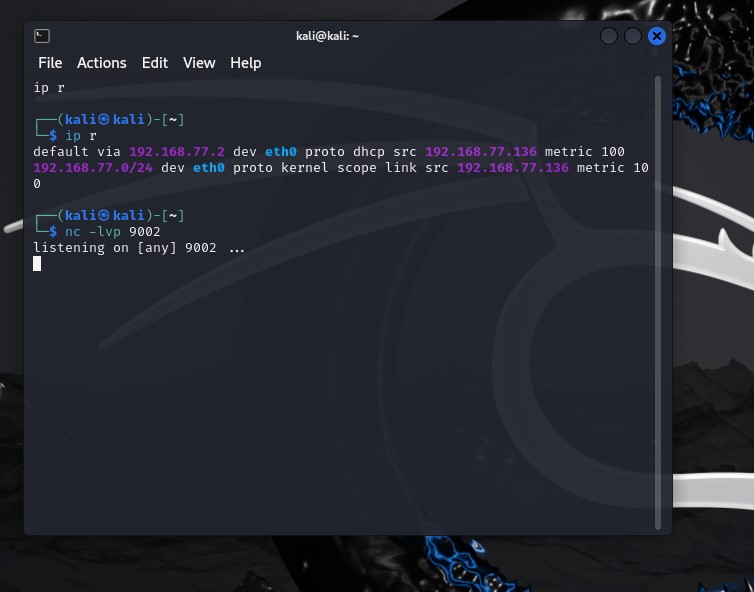Click the white cursor block in the terminal
This screenshot has height=592, width=754.
(37, 264)
